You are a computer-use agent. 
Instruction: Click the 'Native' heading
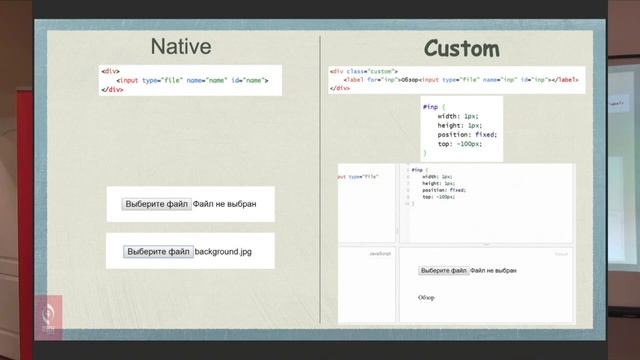(x=181, y=46)
